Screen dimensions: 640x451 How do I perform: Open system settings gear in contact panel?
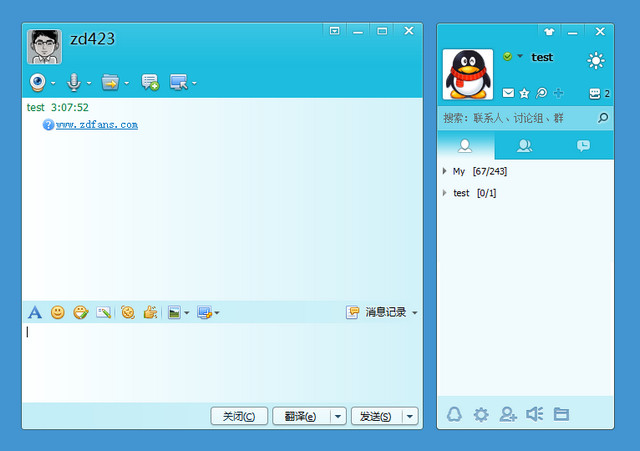pyautogui.click(x=481, y=414)
